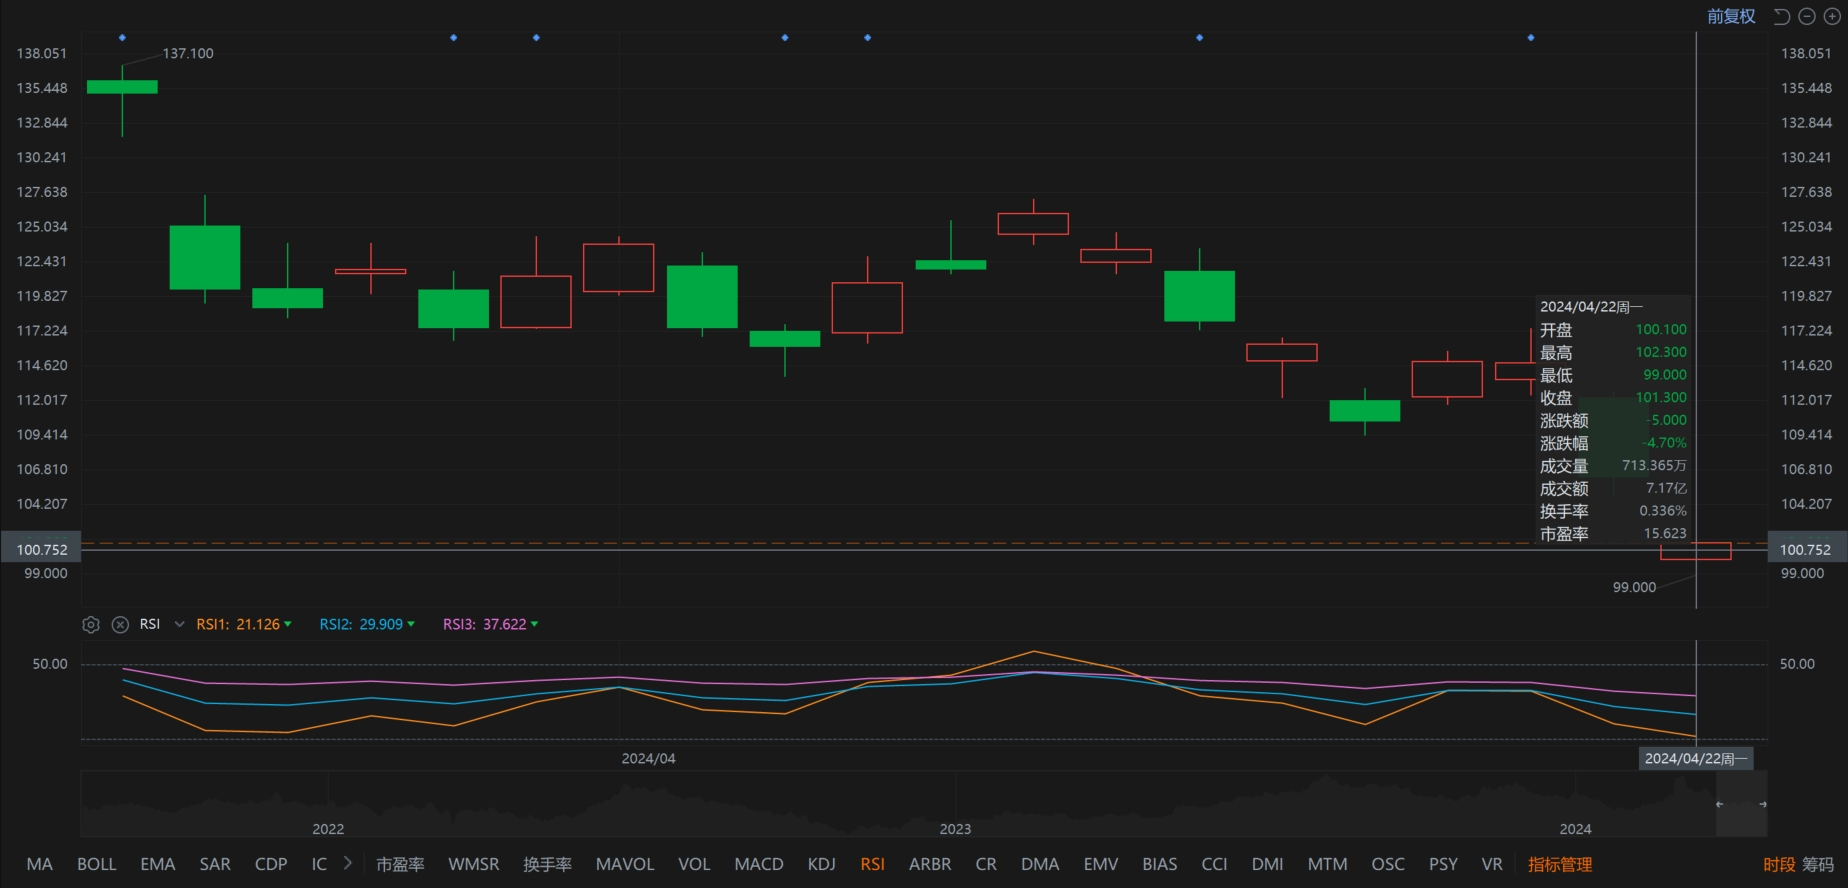Select the MA indicator tab
This screenshot has width=1848, height=888.
(39, 864)
